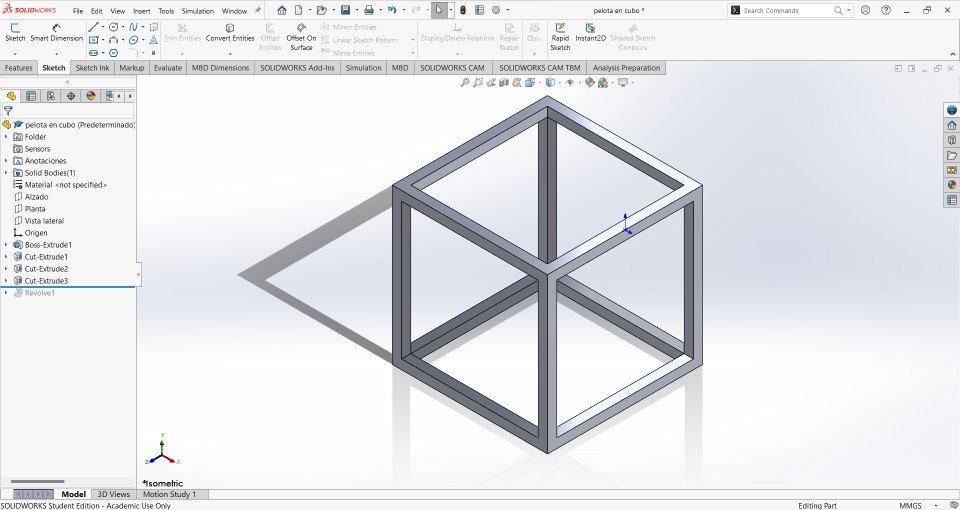Viewport: 960px width, 510px height.
Task: Open the Motion Study 1 tab
Action: coord(169,494)
